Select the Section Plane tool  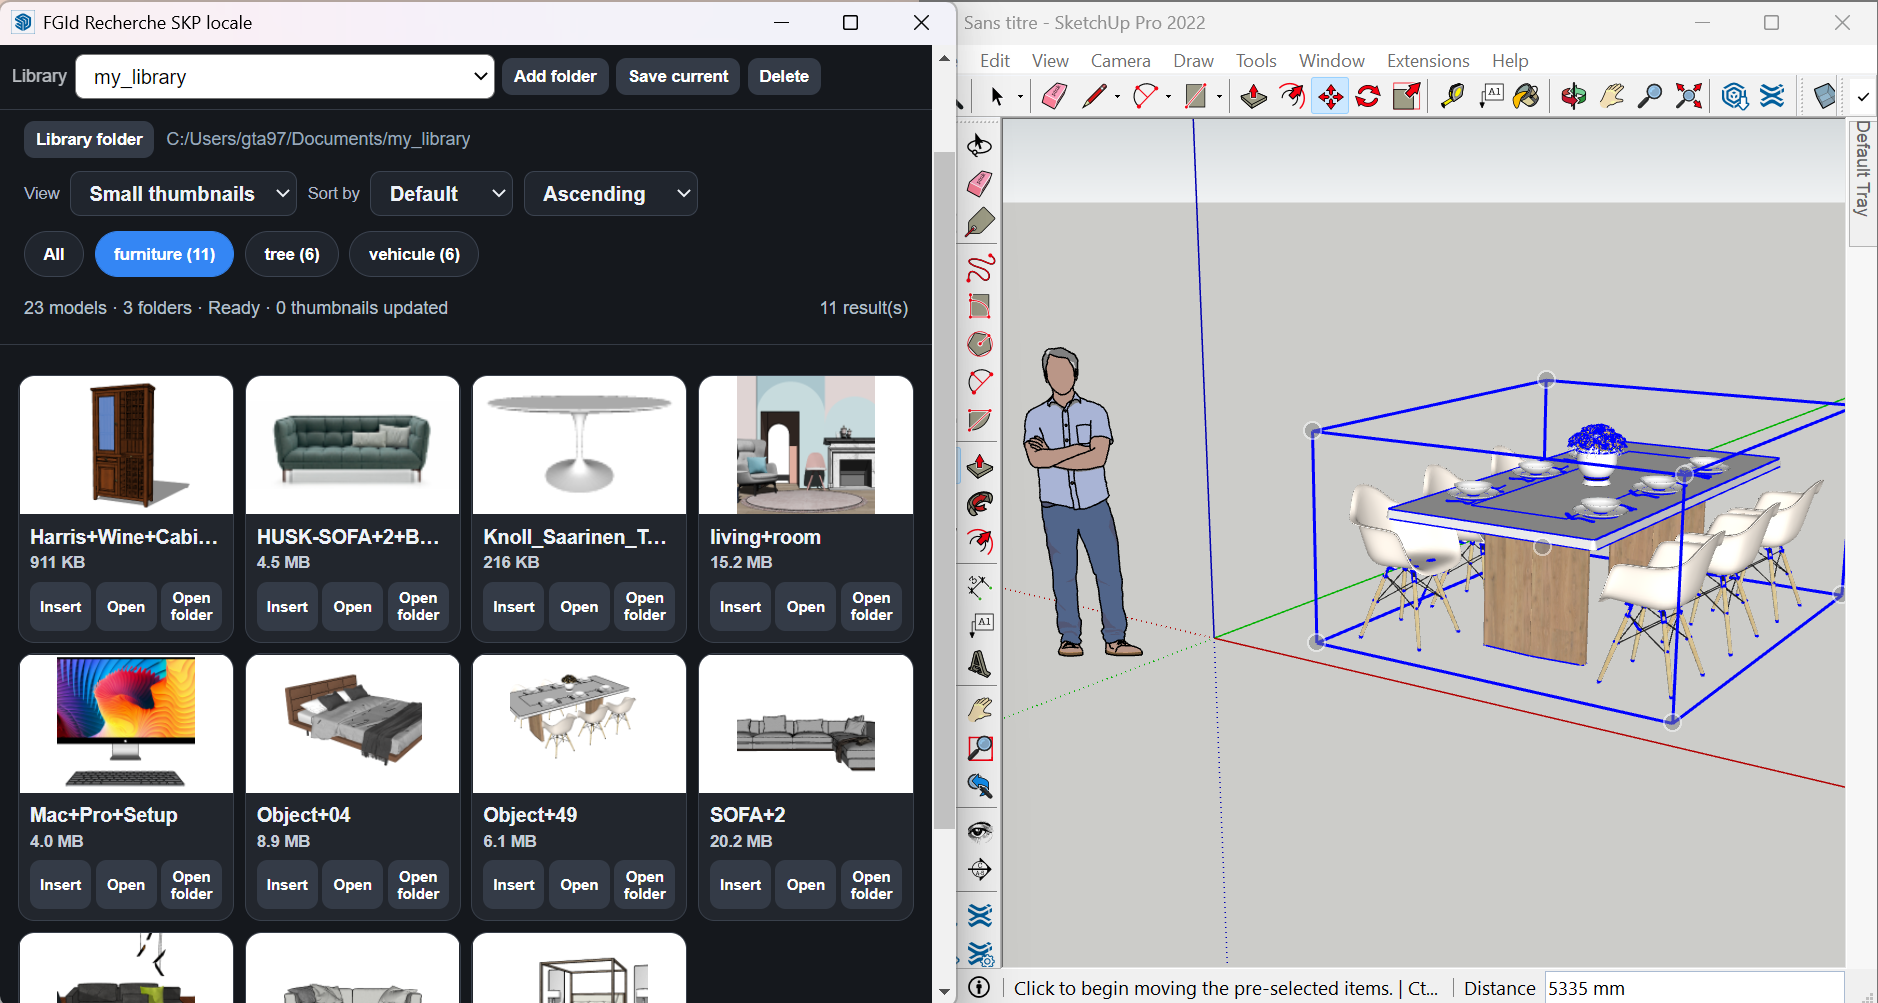(x=980, y=870)
